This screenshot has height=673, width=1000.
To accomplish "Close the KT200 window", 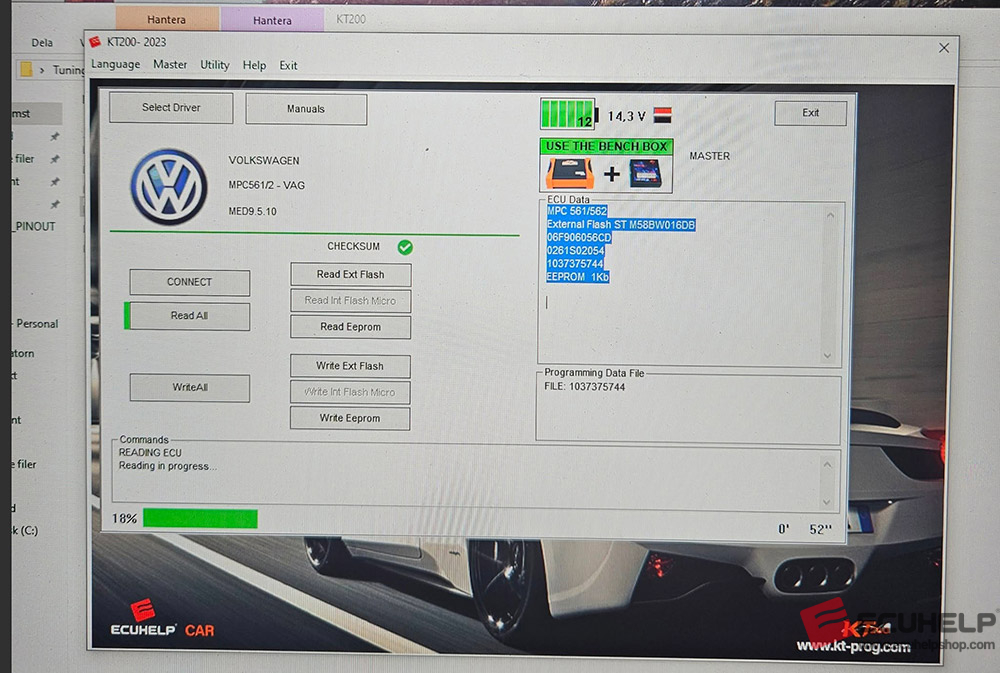I will [944, 48].
